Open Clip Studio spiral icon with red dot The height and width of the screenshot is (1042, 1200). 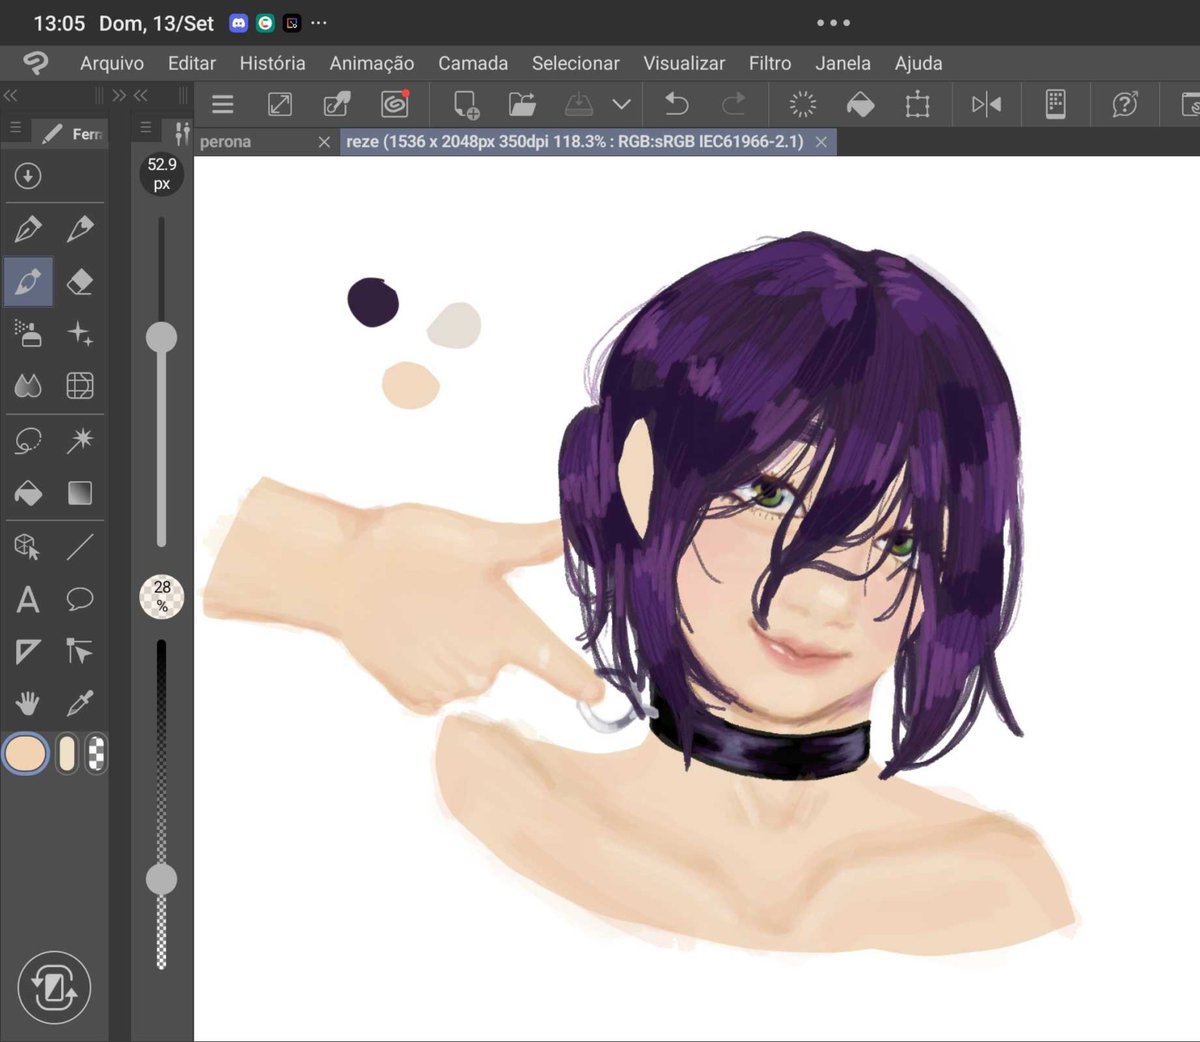pyautogui.click(x=395, y=104)
